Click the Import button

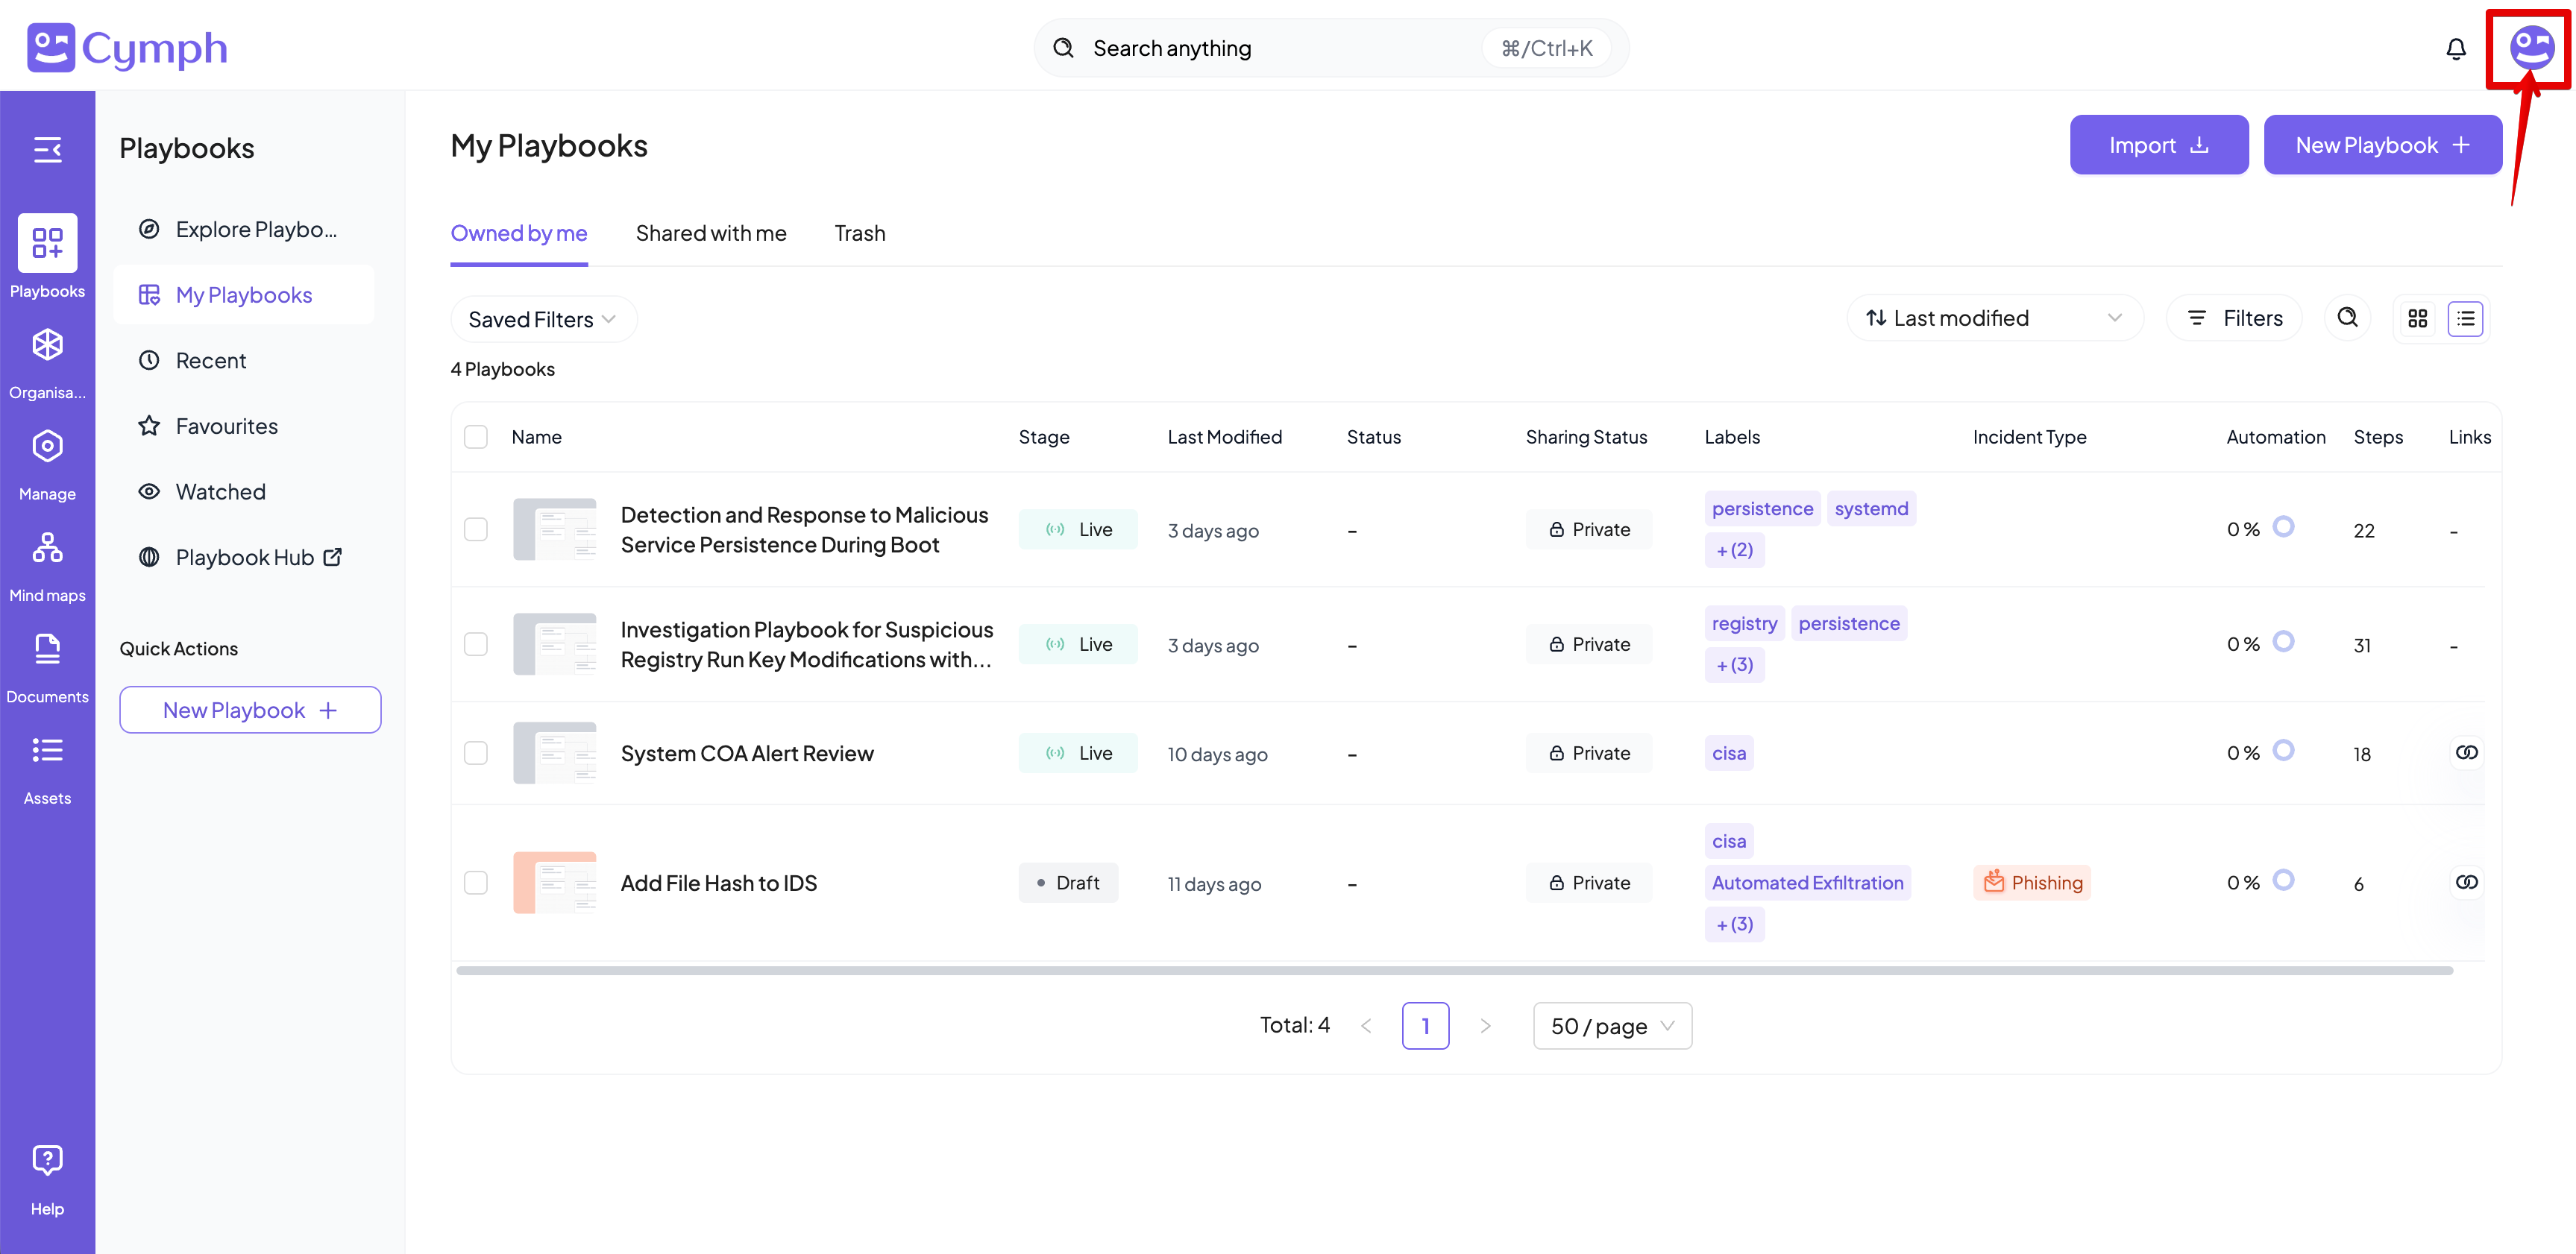2158,145
